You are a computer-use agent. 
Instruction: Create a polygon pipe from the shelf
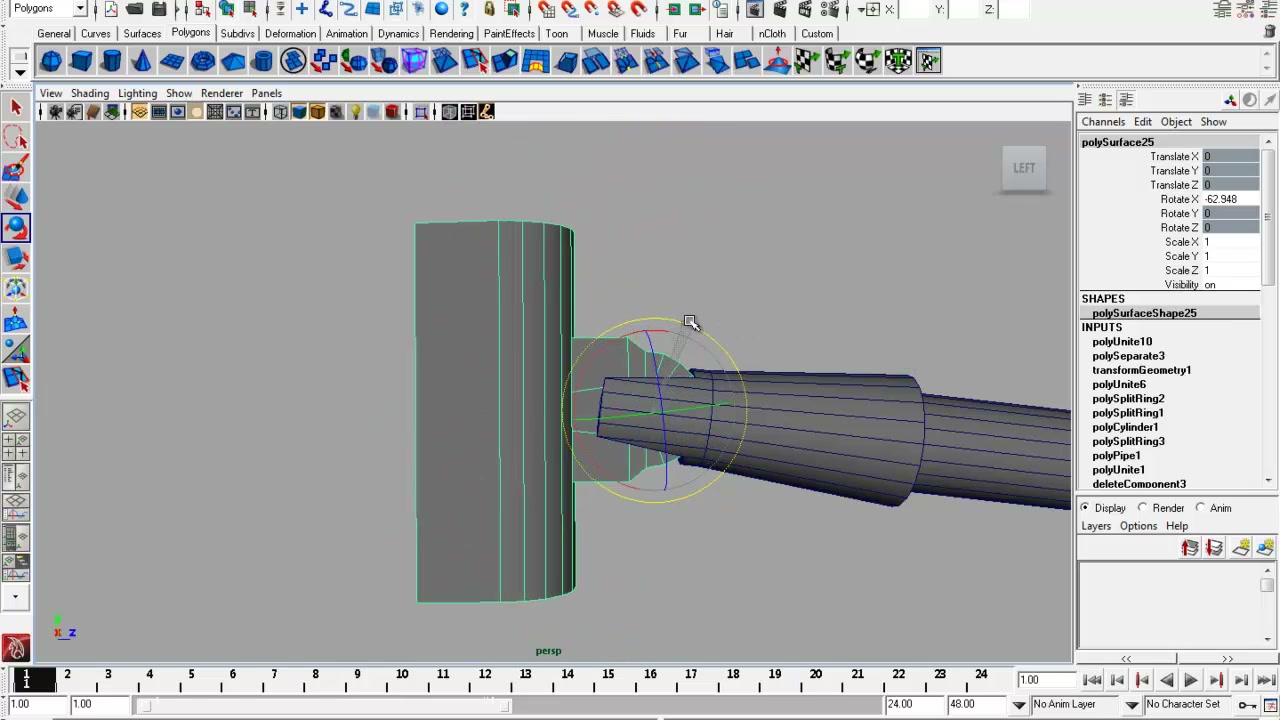point(263,61)
